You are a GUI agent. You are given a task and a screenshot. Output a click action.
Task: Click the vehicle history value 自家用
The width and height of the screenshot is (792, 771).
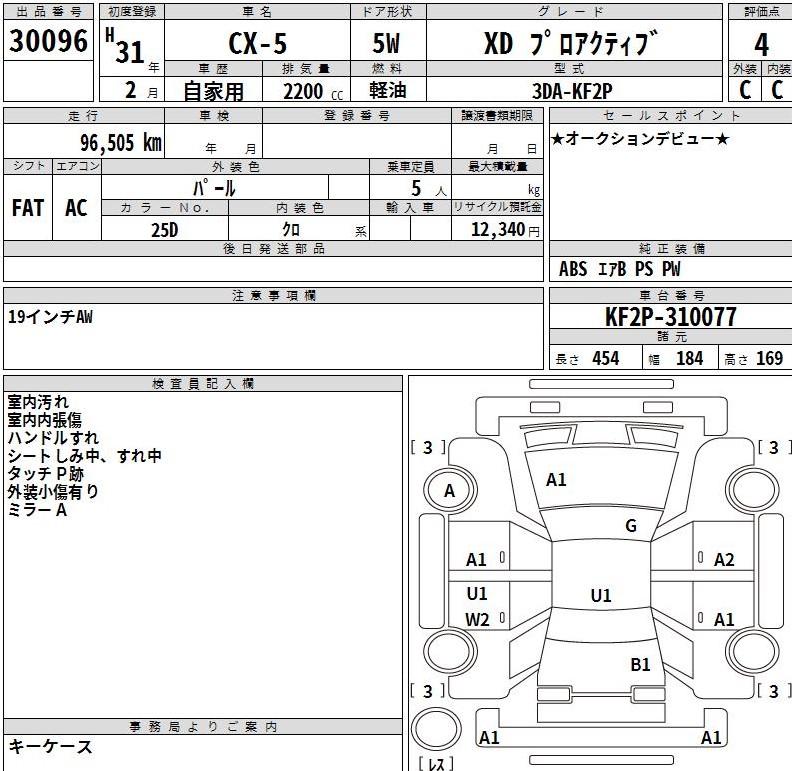(213, 91)
